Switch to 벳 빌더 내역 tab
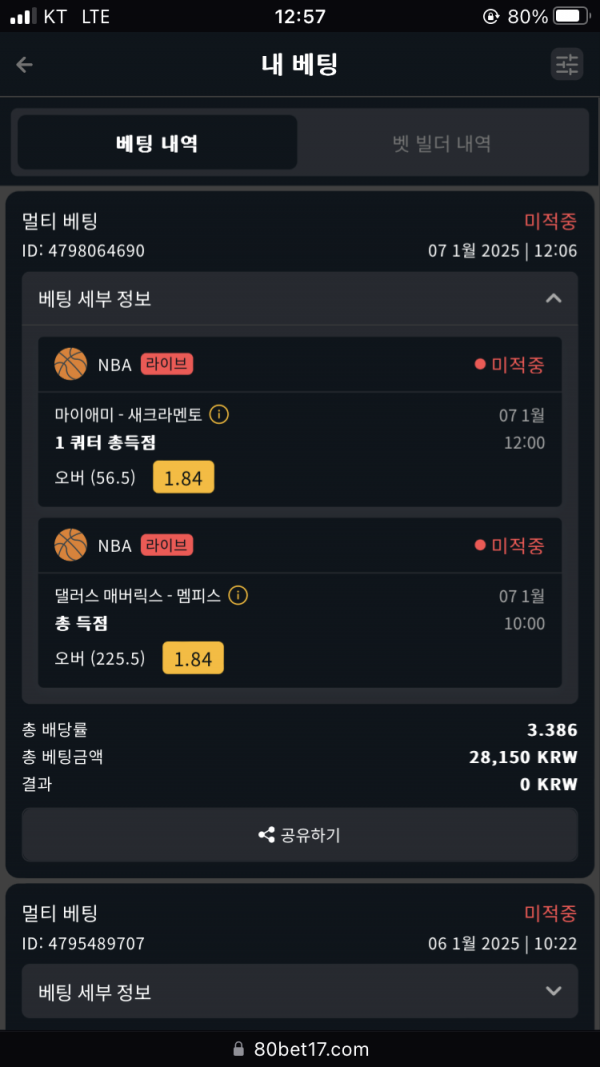 click(442, 143)
